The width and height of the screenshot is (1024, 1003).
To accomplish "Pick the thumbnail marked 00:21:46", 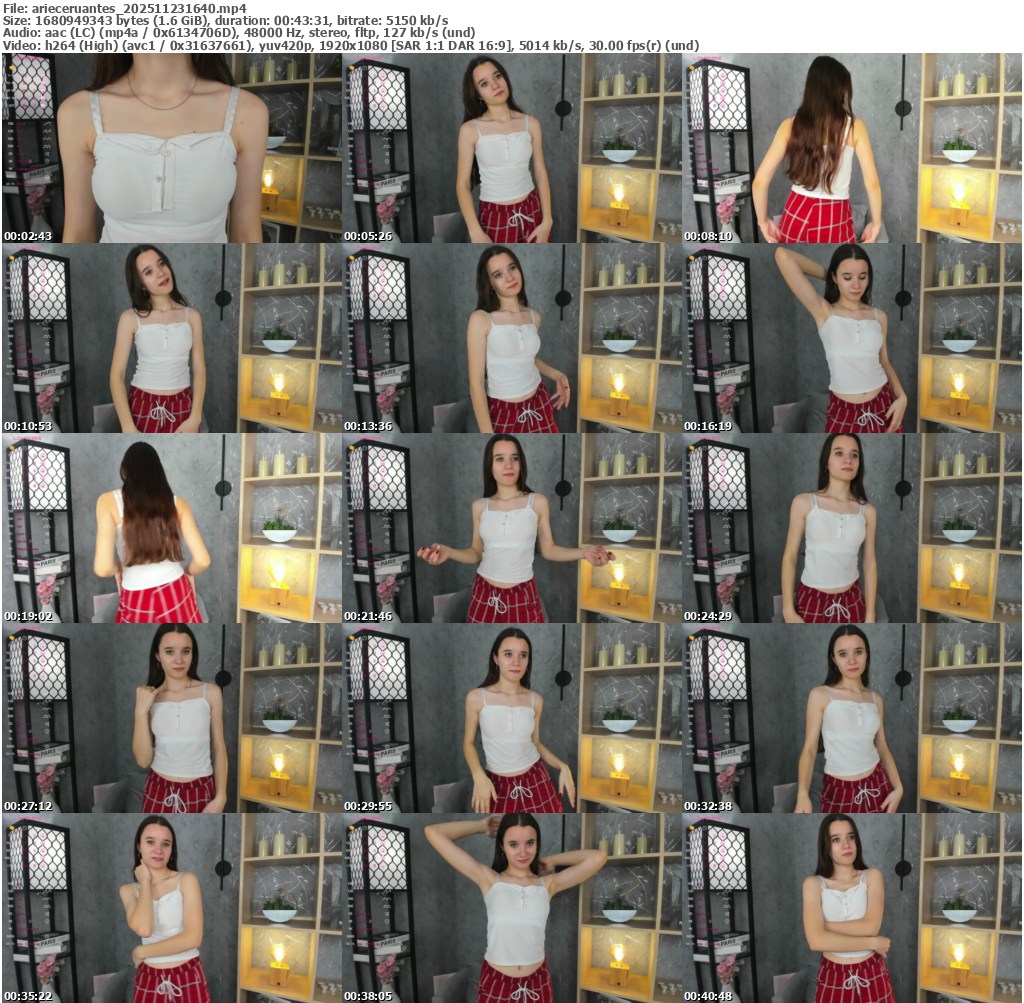I will pos(511,528).
